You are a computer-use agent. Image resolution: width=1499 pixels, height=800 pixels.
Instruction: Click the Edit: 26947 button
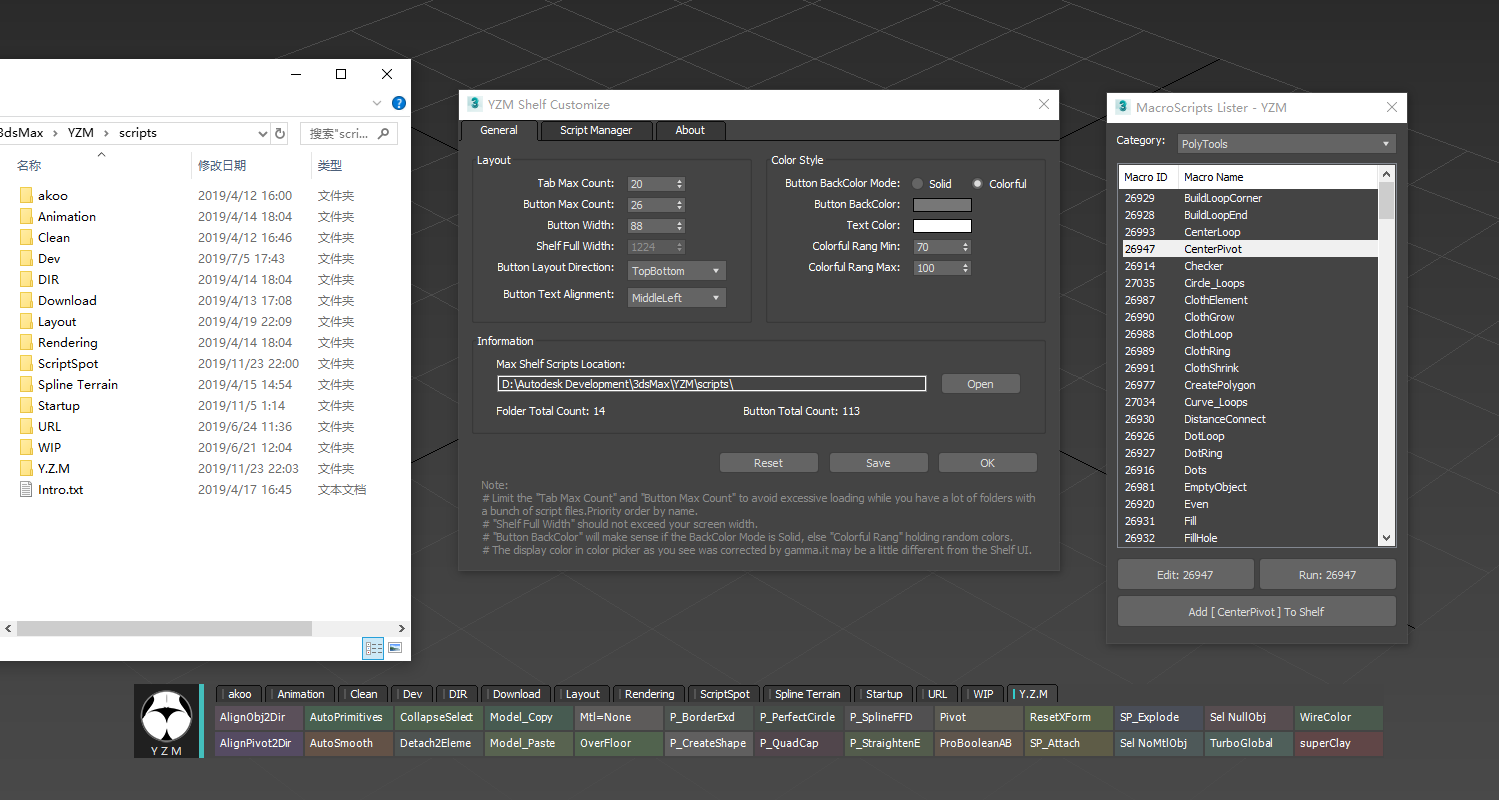click(1185, 575)
